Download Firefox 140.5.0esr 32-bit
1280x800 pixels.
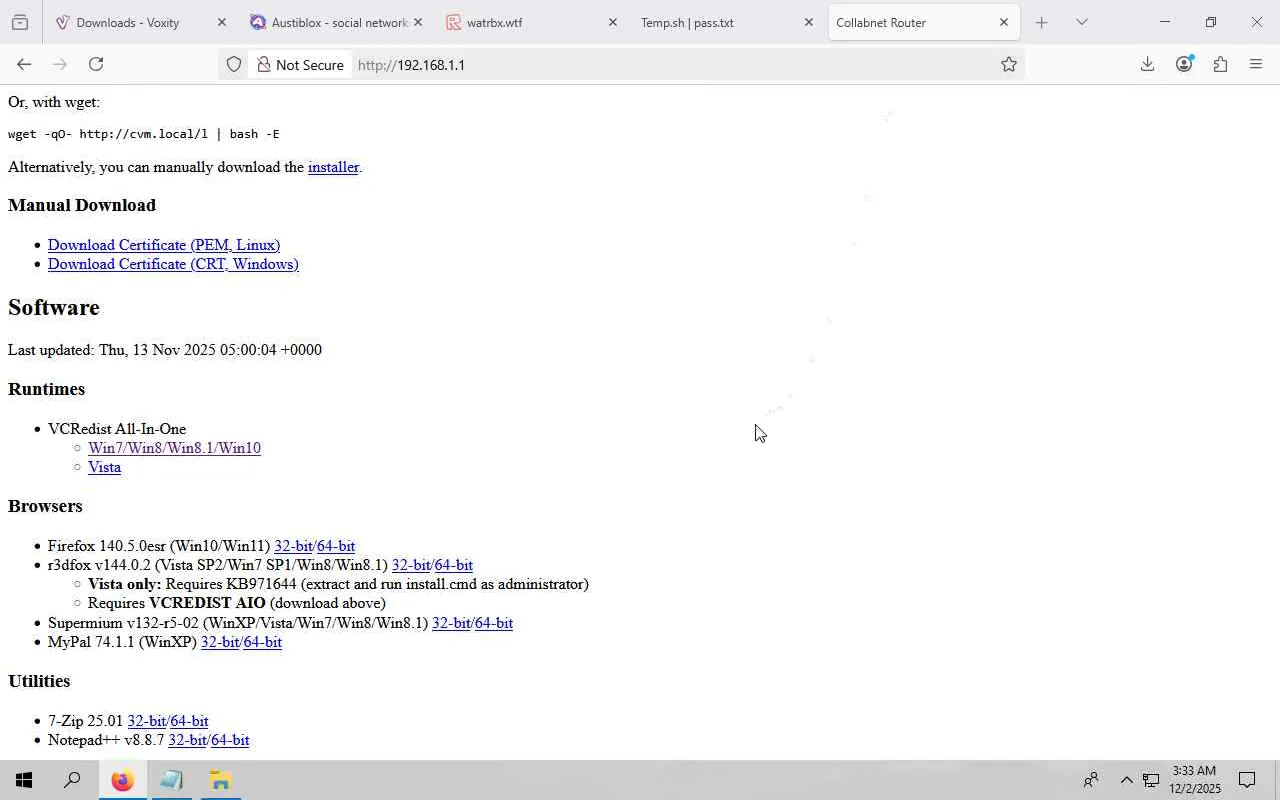(293, 546)
